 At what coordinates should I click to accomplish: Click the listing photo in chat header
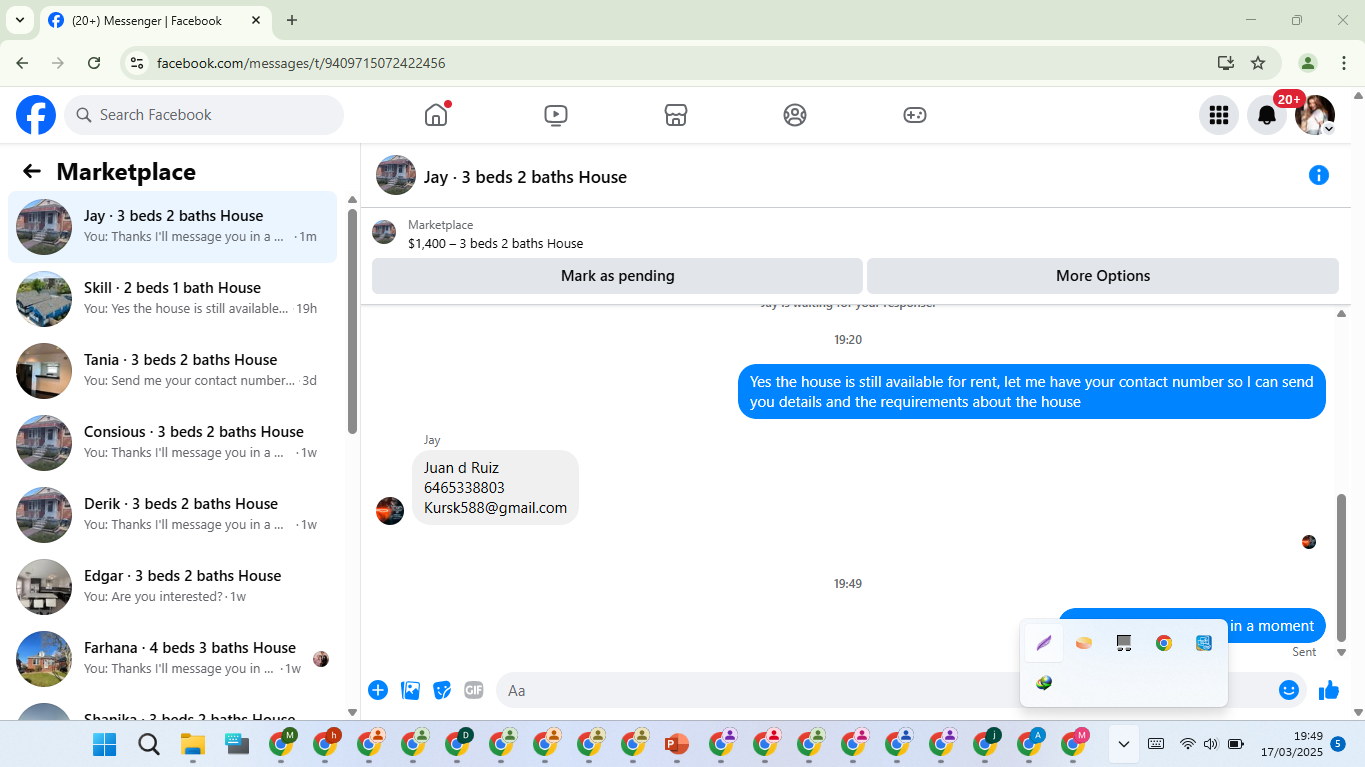pos(396,175)
